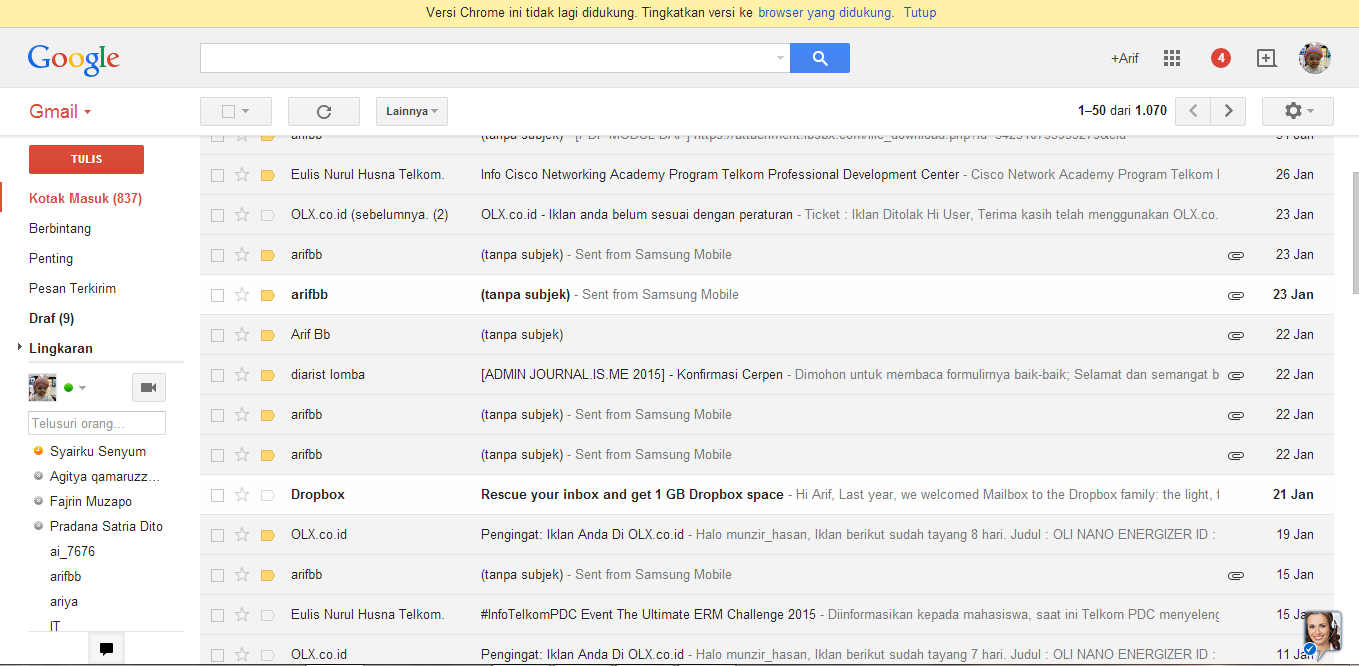The width and height of the screenshot is (1359, 666).
Task: Tick checkbox for 26 Jan Eulis email
Action: [217, 175]
